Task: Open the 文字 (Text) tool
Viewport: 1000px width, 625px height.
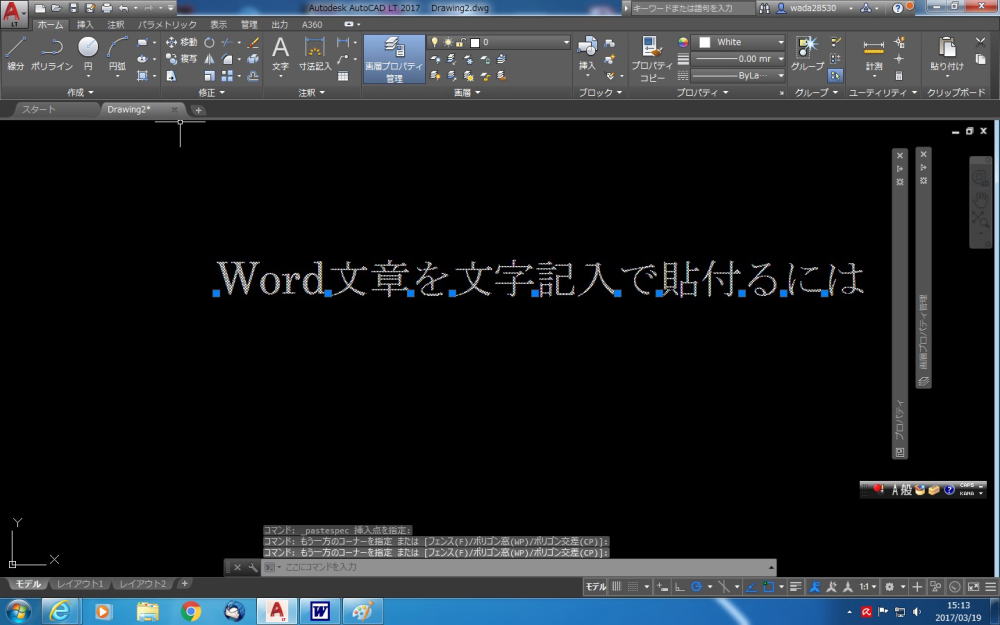Action: point(281,53)
